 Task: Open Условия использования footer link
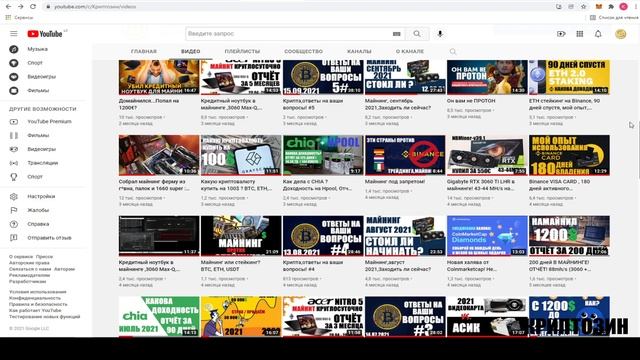pos(38,292)
